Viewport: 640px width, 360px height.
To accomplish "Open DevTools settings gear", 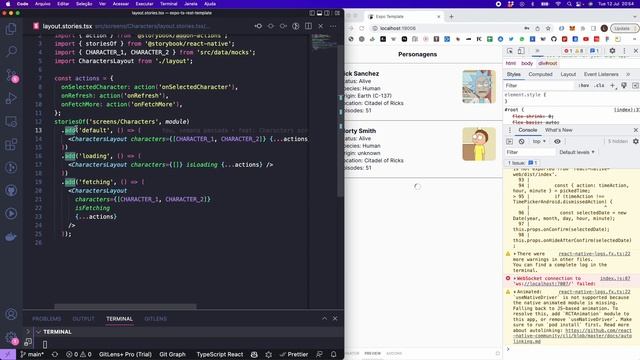I will [x=612, y=51].
